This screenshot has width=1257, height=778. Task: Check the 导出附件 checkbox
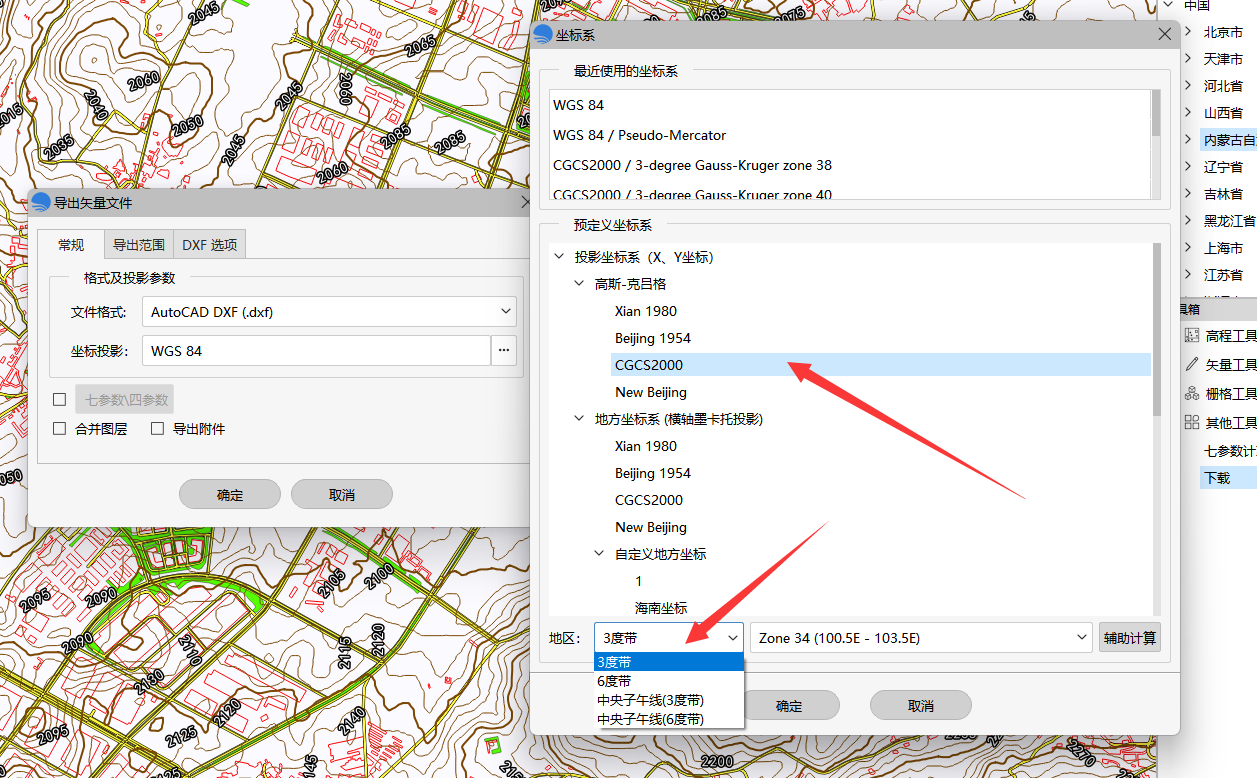pyautogui.click(x=157, y=429)
